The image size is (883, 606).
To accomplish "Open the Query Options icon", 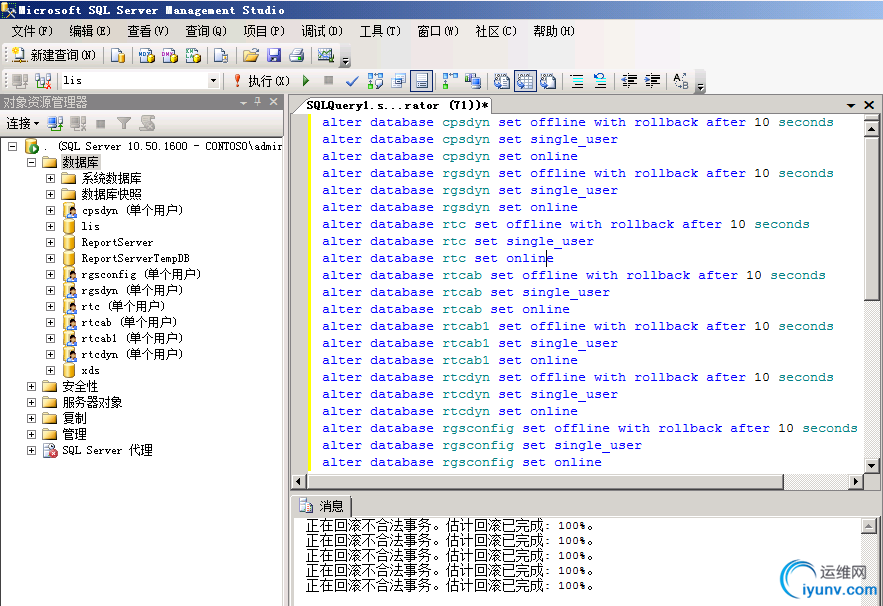I will [398, 81].
